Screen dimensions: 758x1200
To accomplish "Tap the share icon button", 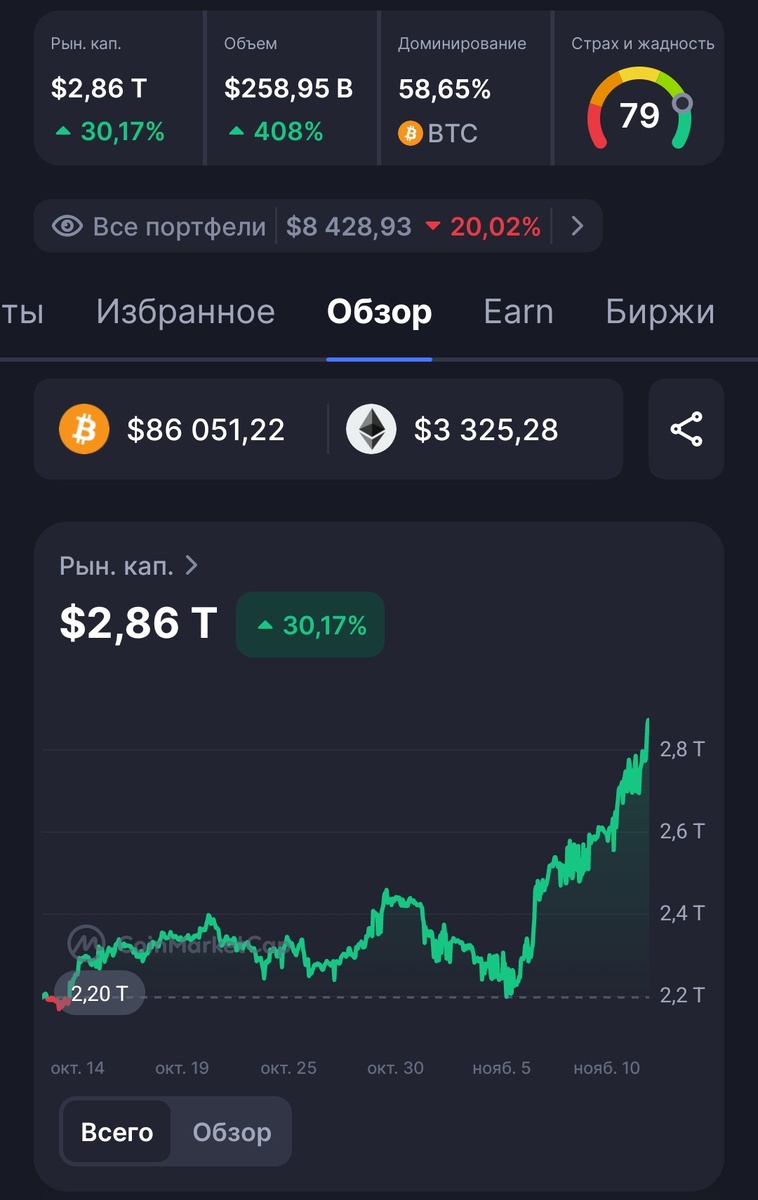I will click(x=686, y=429).
